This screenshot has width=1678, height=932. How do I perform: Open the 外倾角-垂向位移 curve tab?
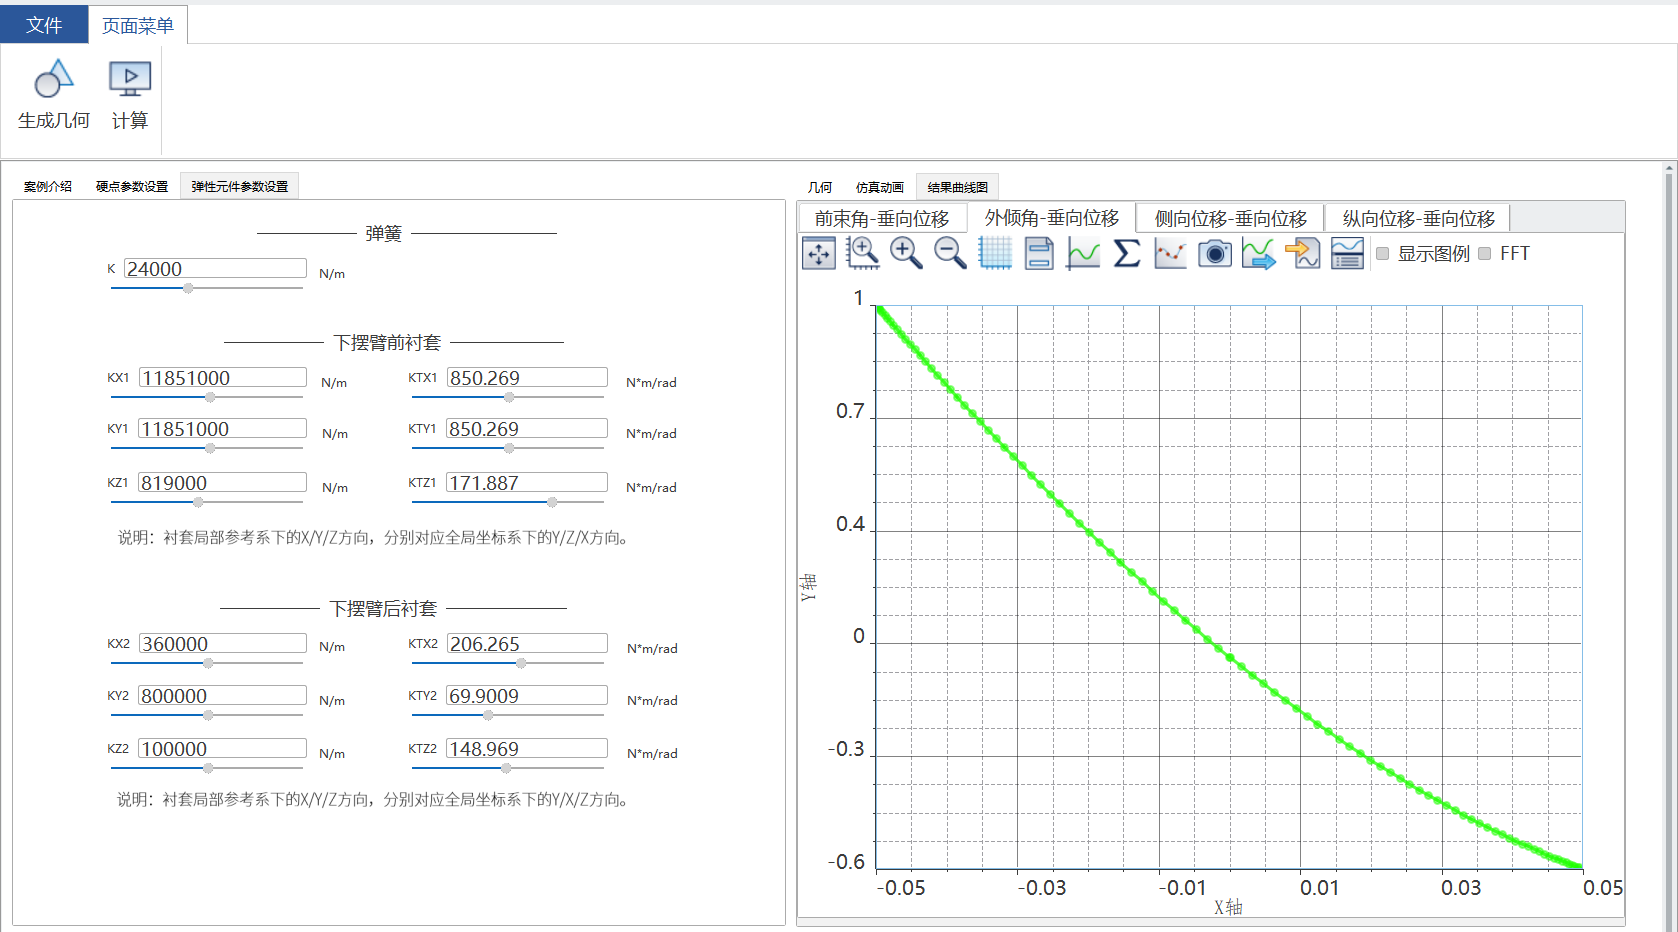pyautogui.click(x=1052, y=217)
